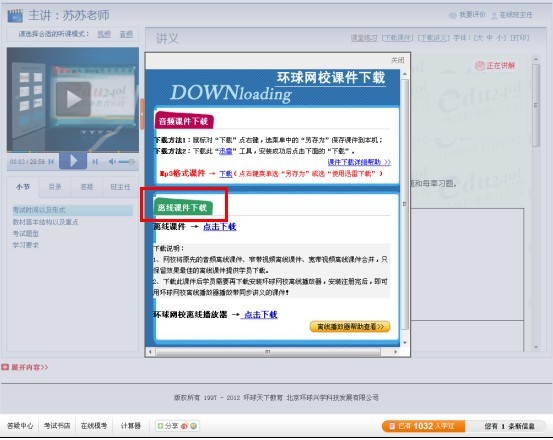Click the blue play button below video

click(x=73, y=161)
